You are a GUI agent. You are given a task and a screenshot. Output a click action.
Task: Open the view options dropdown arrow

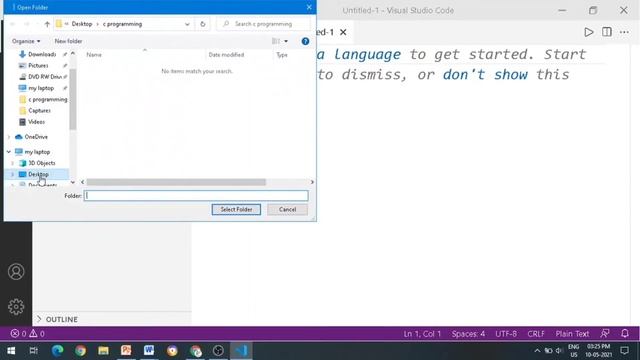click(x=286, y=41)
